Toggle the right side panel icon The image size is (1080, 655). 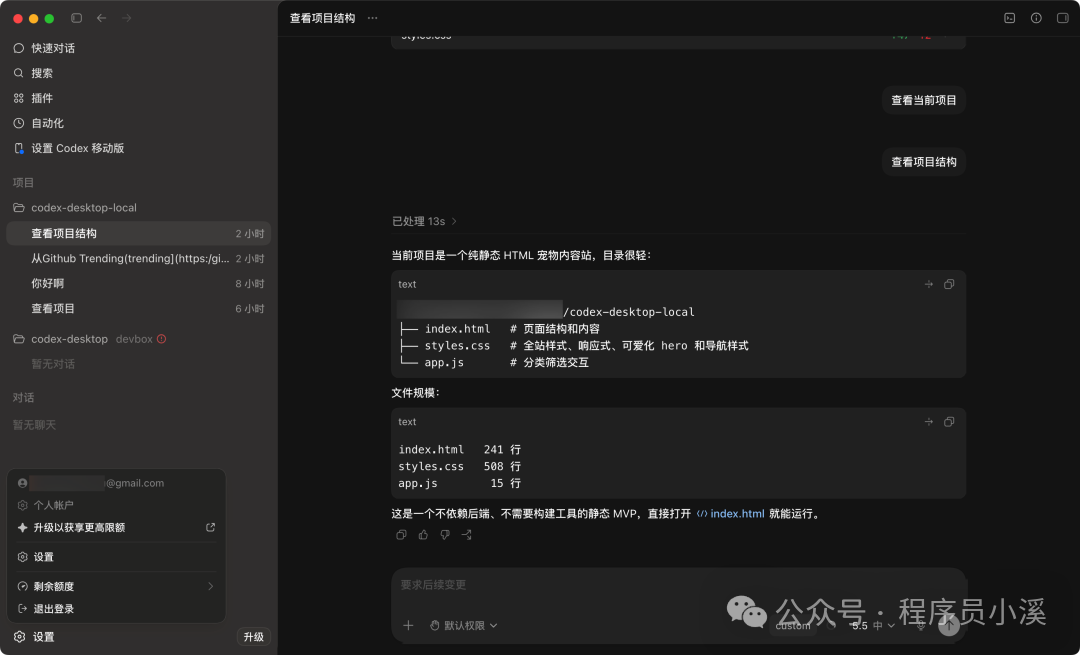click(1063, 18)
